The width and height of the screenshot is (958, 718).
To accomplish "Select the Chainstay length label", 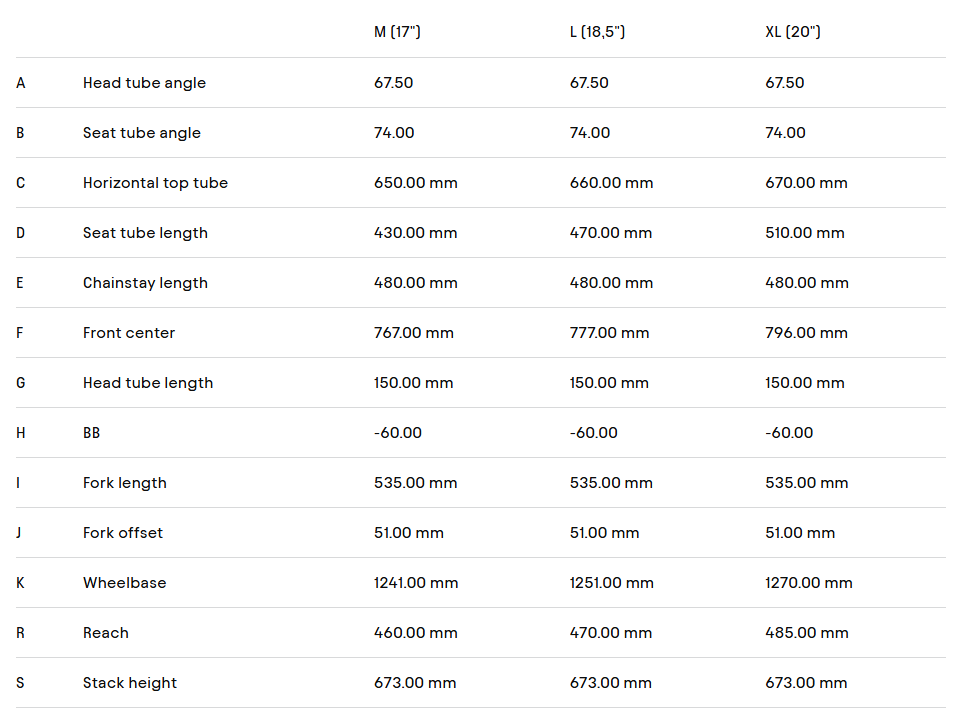I will [x=145, y=283].
